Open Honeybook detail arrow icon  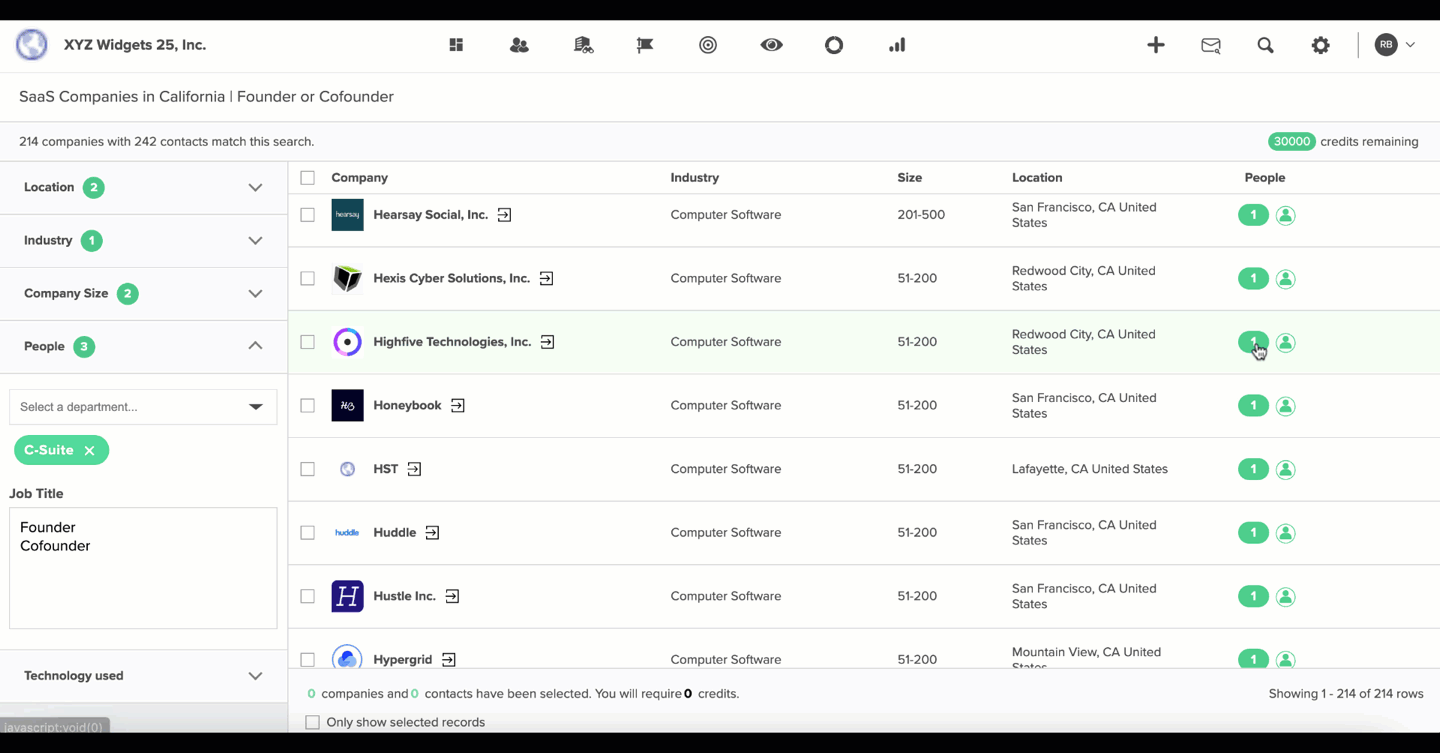pyautogui.click(x=457, y=406)
